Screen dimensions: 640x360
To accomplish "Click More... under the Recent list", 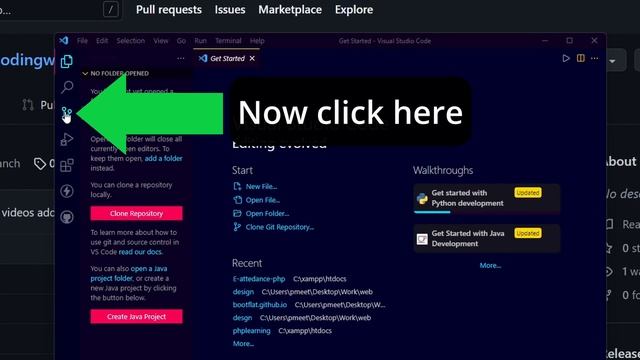I will [243, 344].
